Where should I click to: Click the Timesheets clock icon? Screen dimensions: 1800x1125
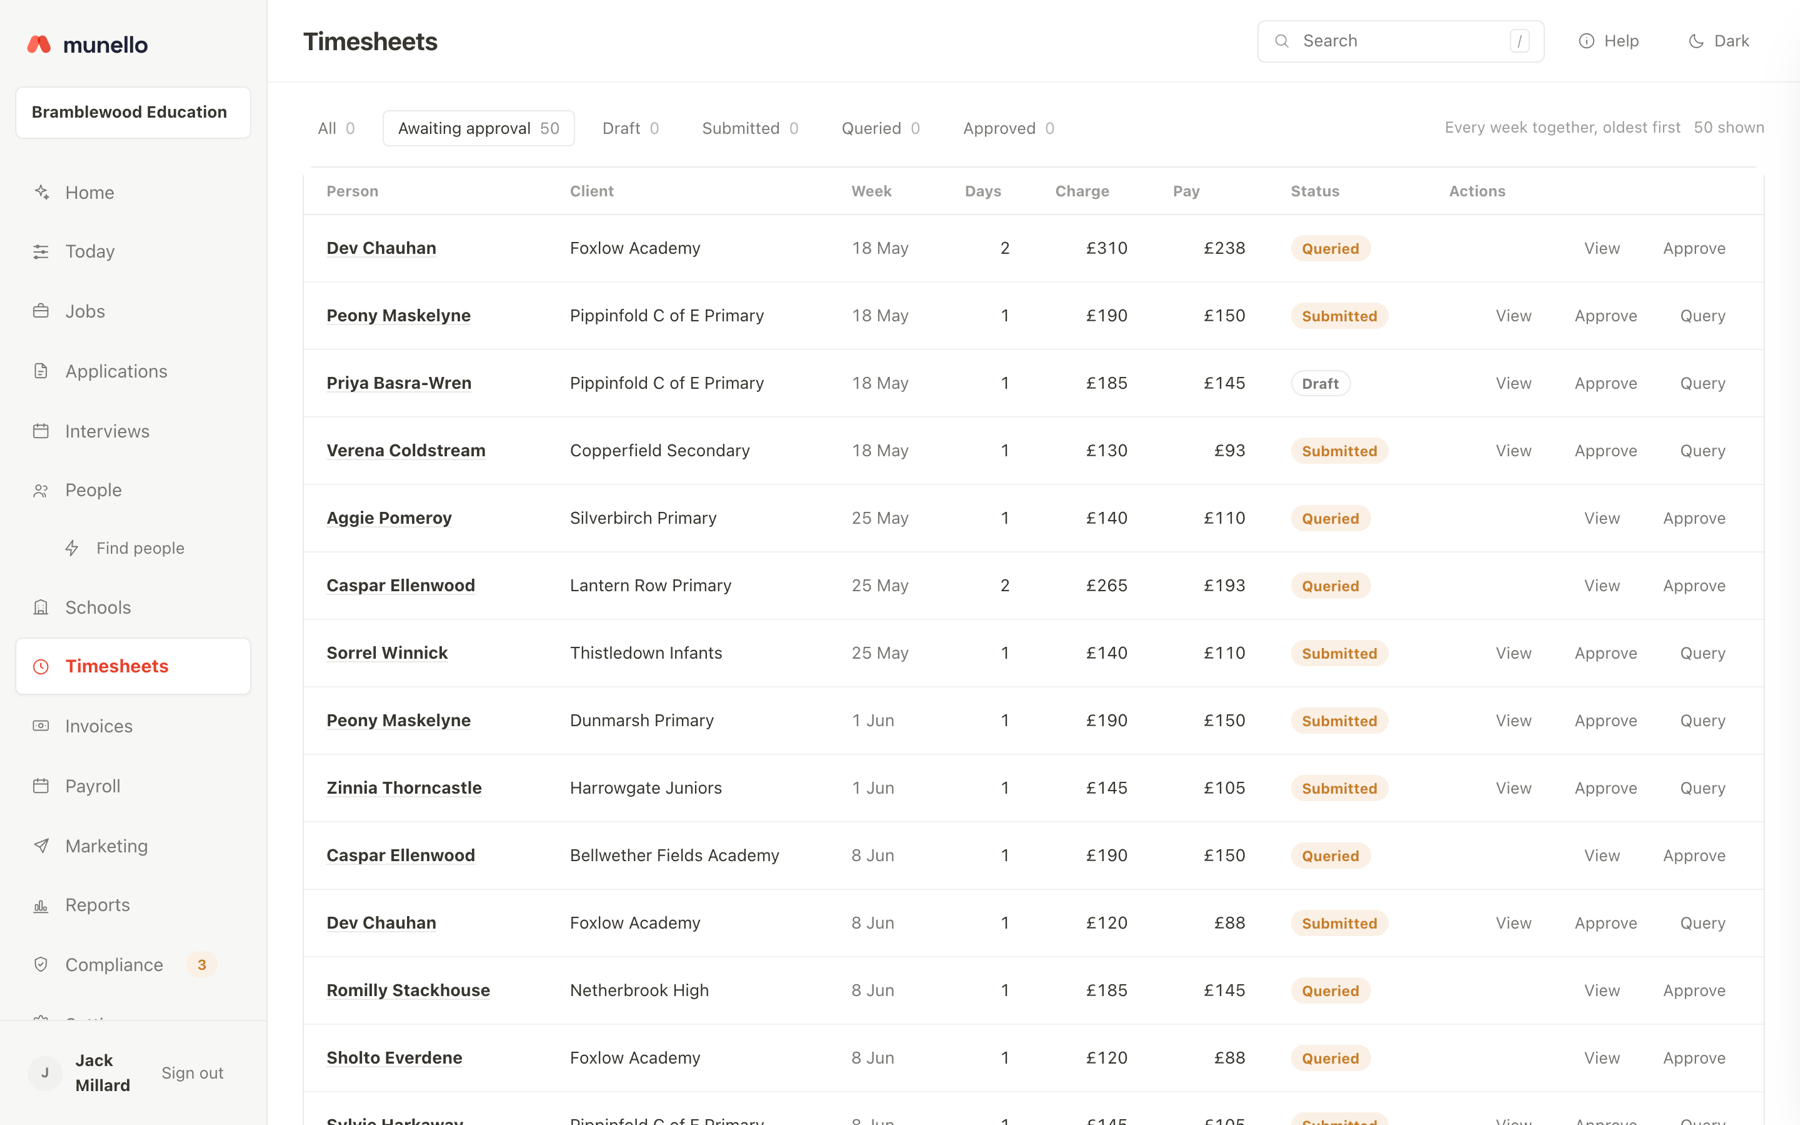click(x=41, y=666)
